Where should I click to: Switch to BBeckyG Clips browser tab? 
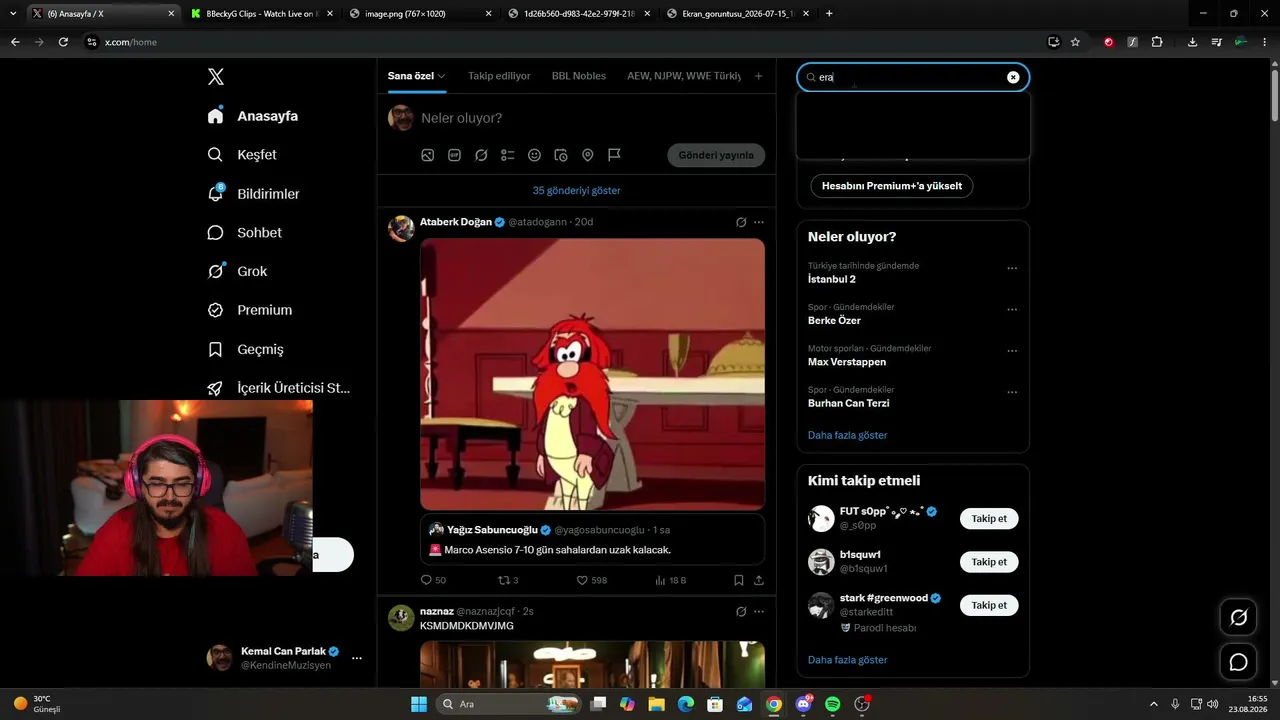(260, 14)
